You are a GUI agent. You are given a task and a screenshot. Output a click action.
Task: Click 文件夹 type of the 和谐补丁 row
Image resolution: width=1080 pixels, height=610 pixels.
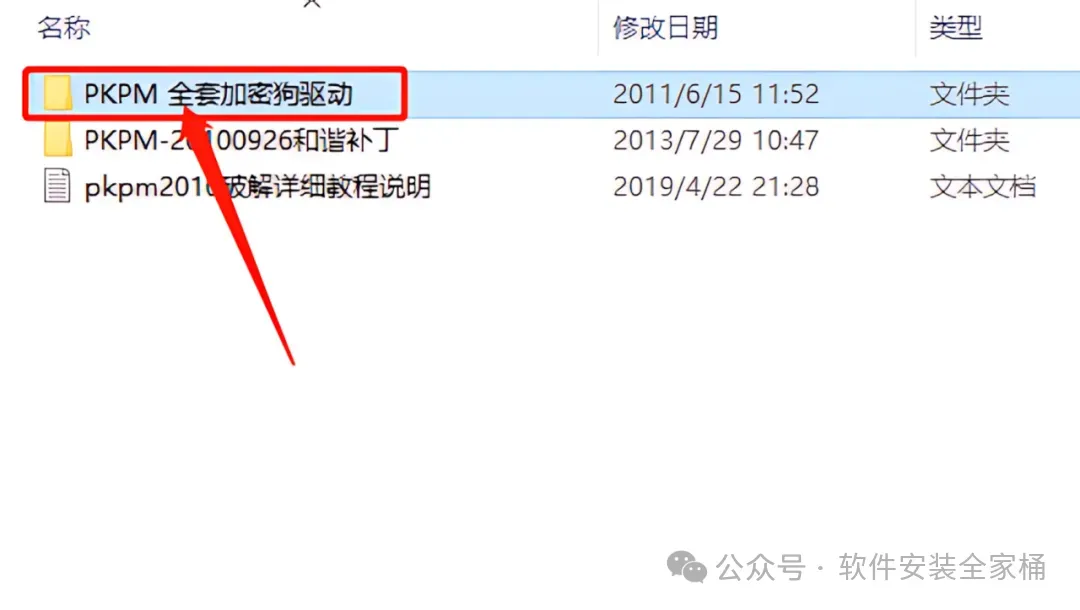coord(970,141)
